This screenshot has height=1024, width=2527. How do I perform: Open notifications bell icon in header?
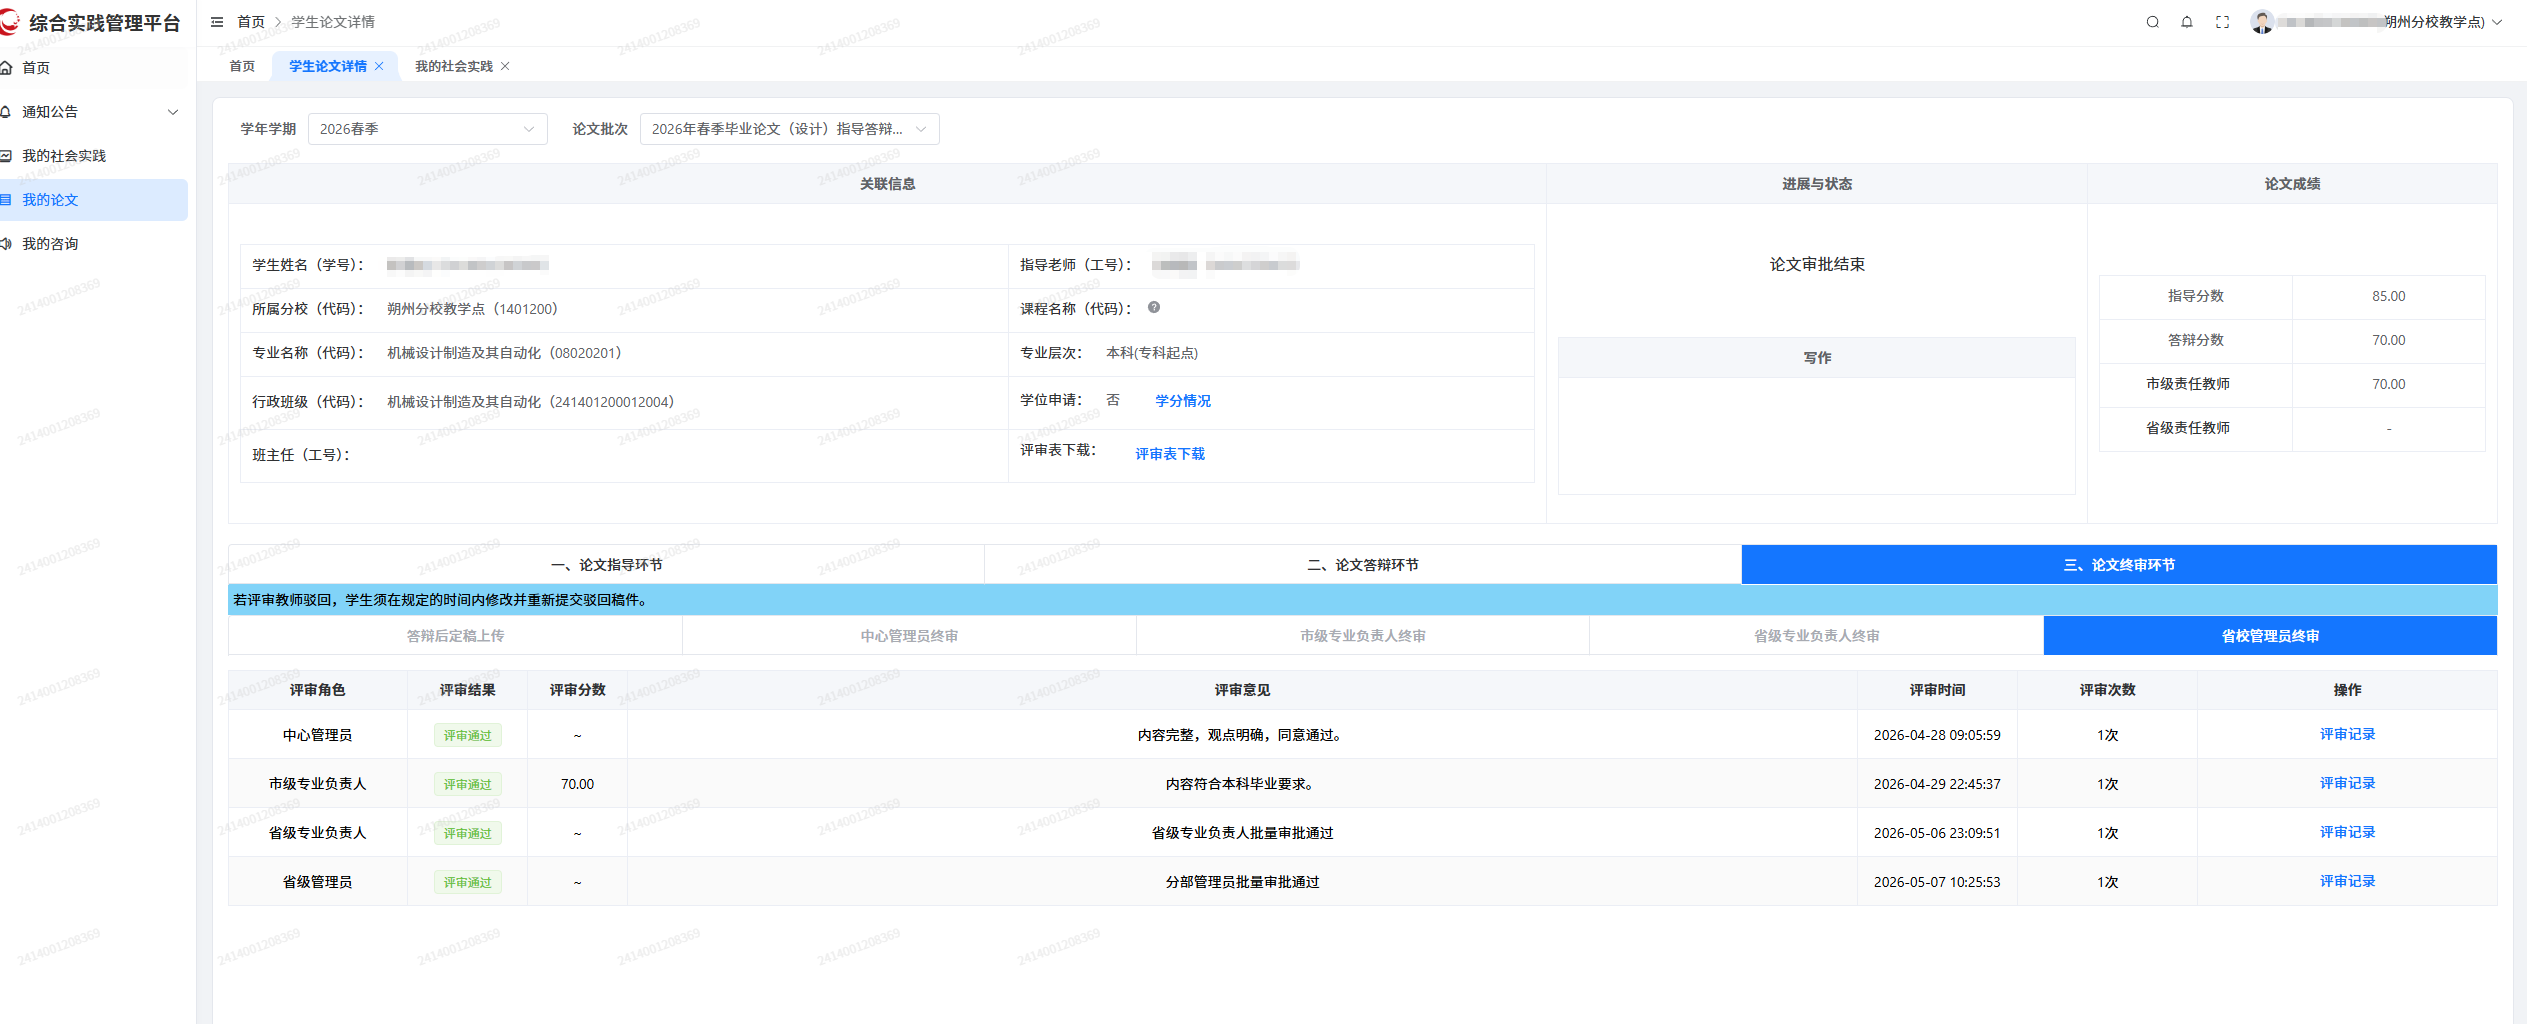coord(2187,22)
